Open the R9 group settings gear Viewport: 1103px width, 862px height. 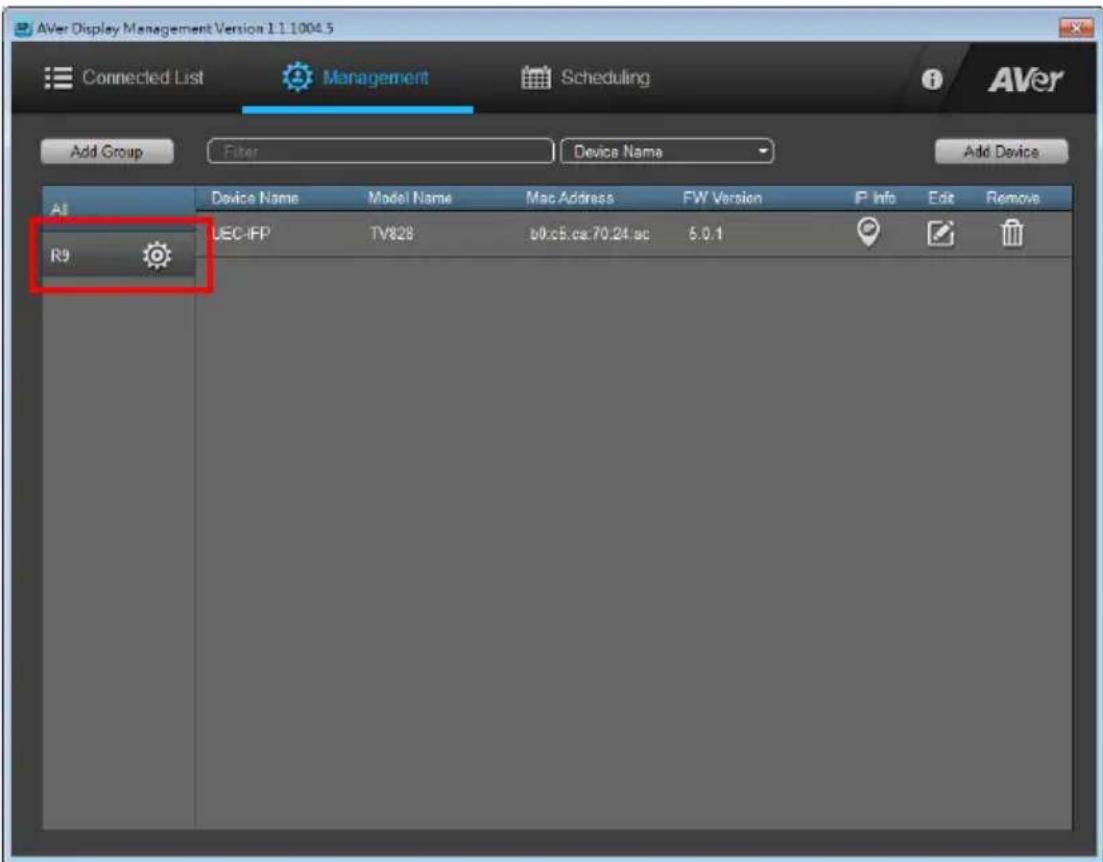[156, 255]
